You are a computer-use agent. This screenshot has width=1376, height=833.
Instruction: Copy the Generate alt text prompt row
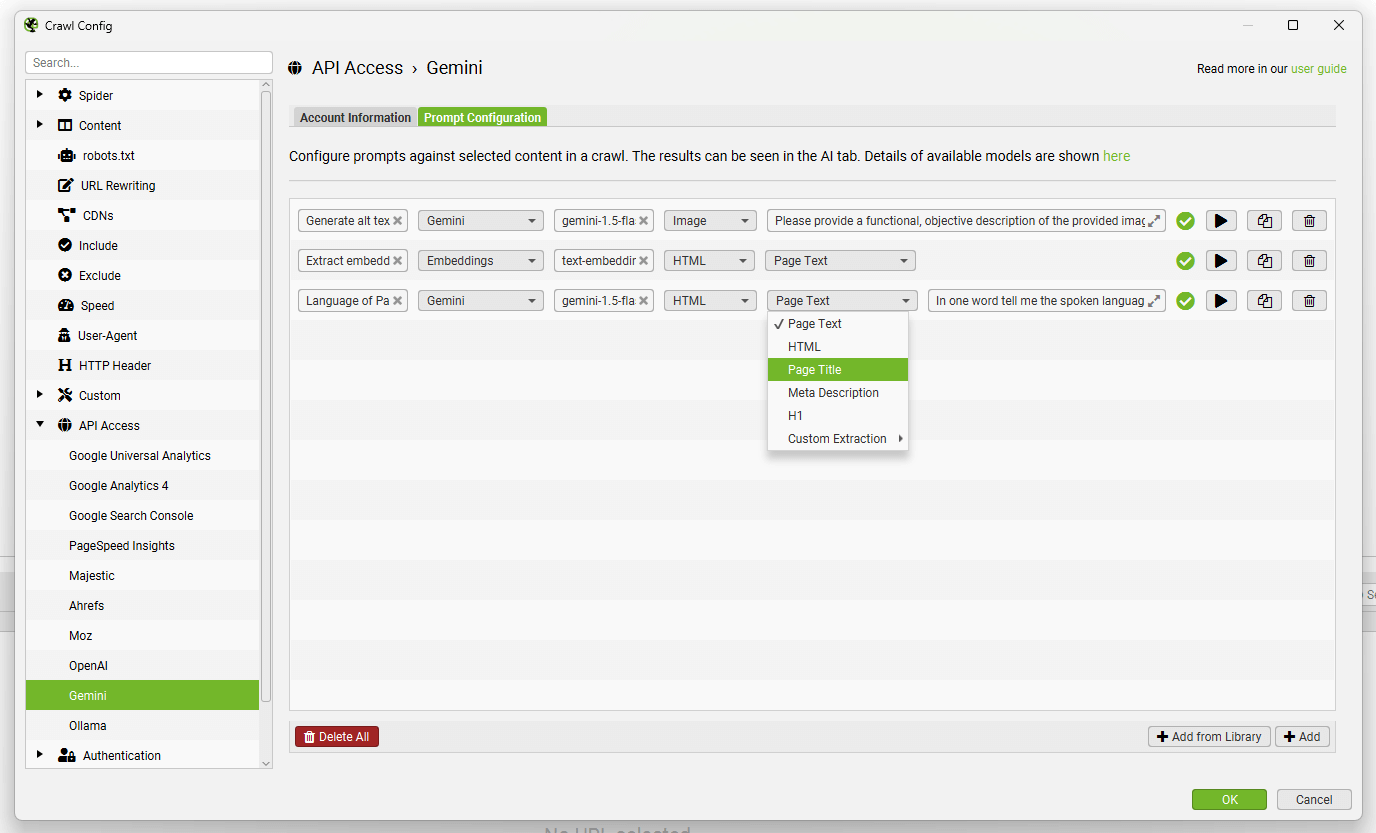[x=1265, y=221]
